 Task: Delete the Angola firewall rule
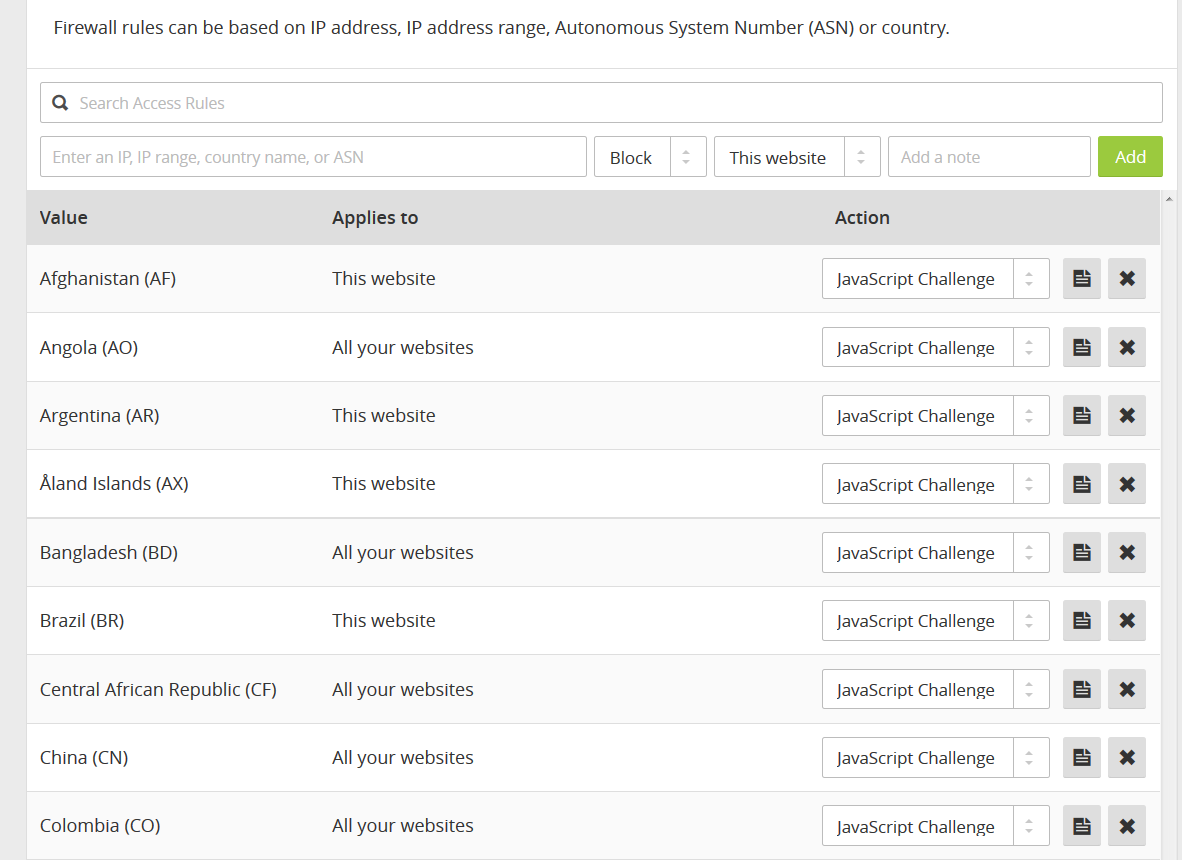(1127, 348)
